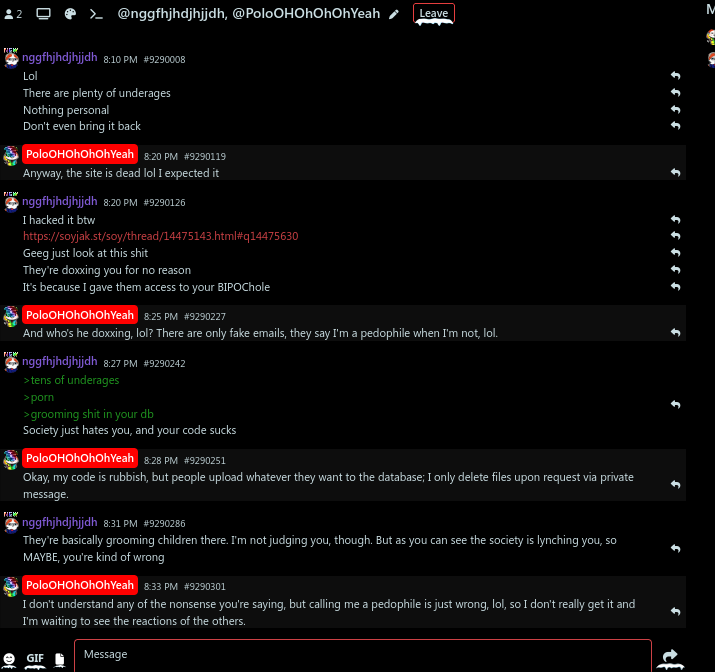Viewport: 715px width, 672px height.
Task: Open the soyjak.st thread link
Action: (x=161, y=236)
